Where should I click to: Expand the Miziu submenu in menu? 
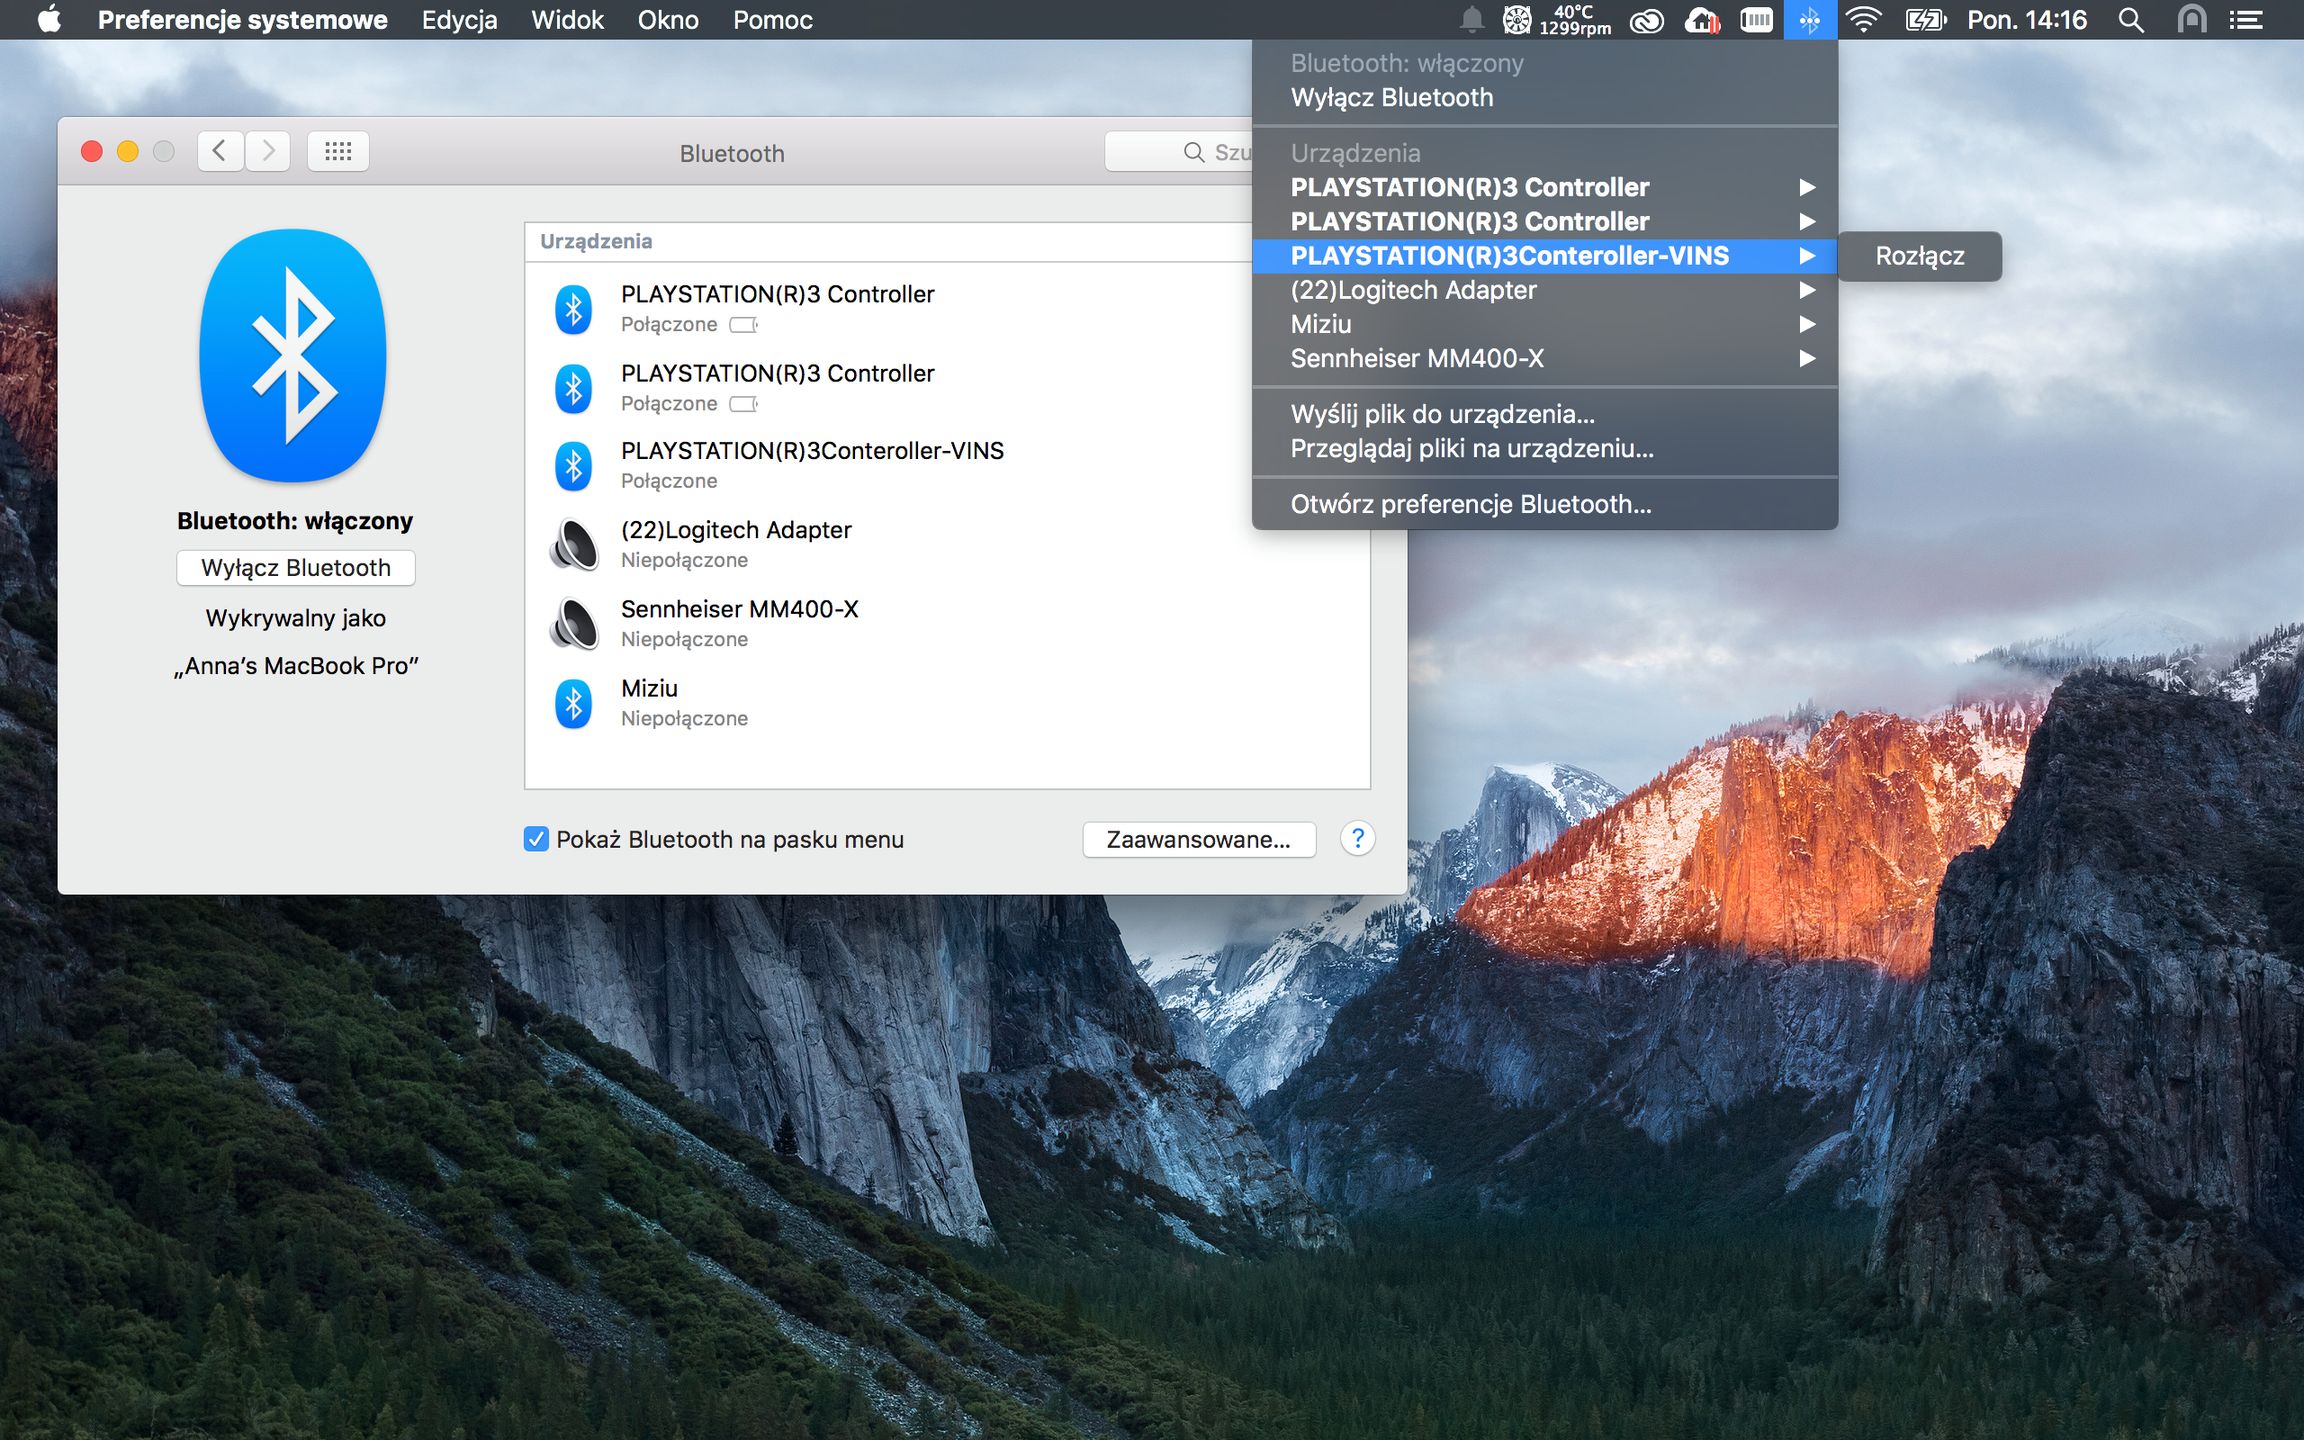coord(1806,324)
